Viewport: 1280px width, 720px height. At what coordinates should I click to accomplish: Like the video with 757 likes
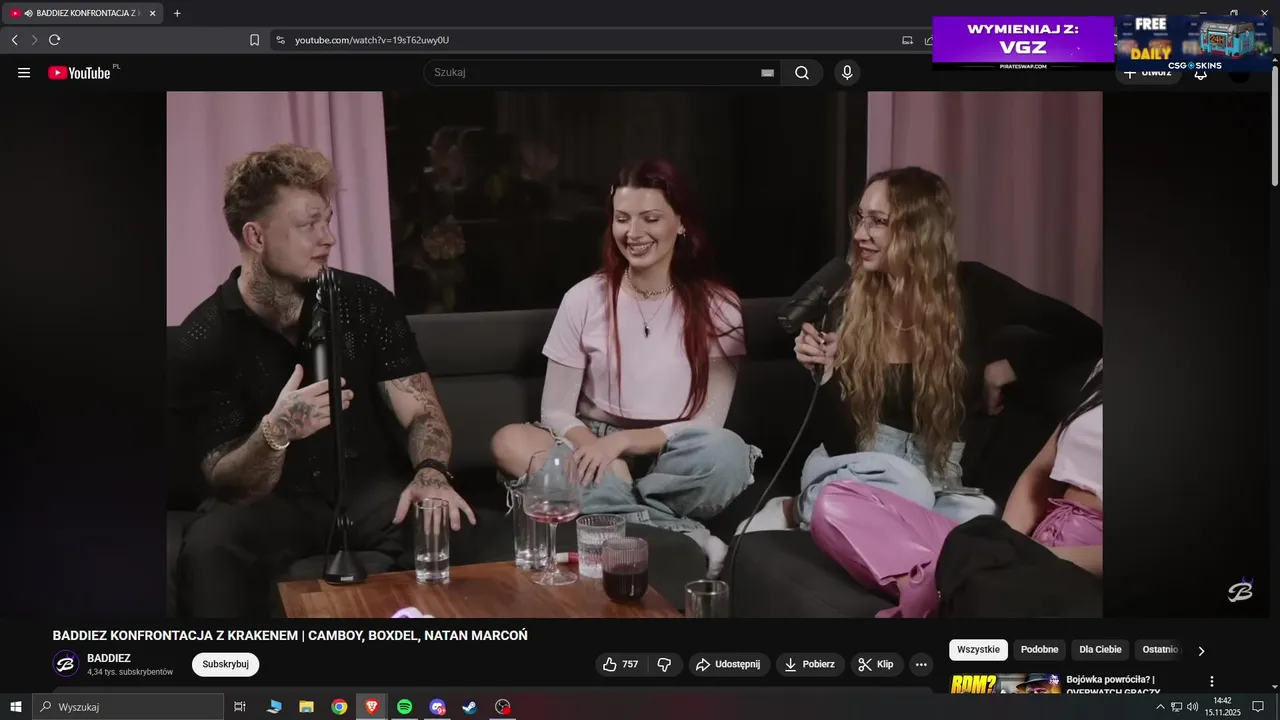pyautogui.click(x=621, y=664)
